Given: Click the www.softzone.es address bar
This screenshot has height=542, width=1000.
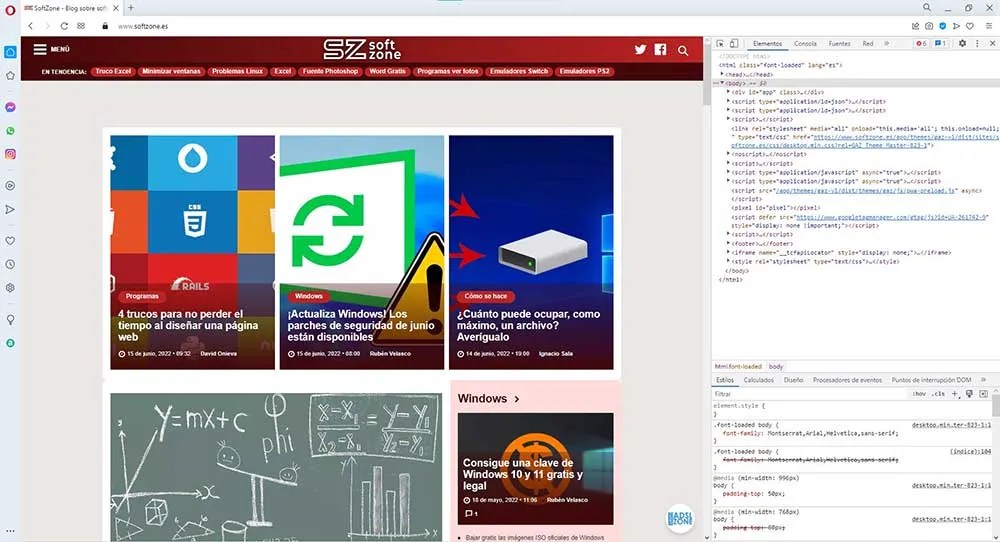Looking at the screenshot, I should [x=143, y=26].
